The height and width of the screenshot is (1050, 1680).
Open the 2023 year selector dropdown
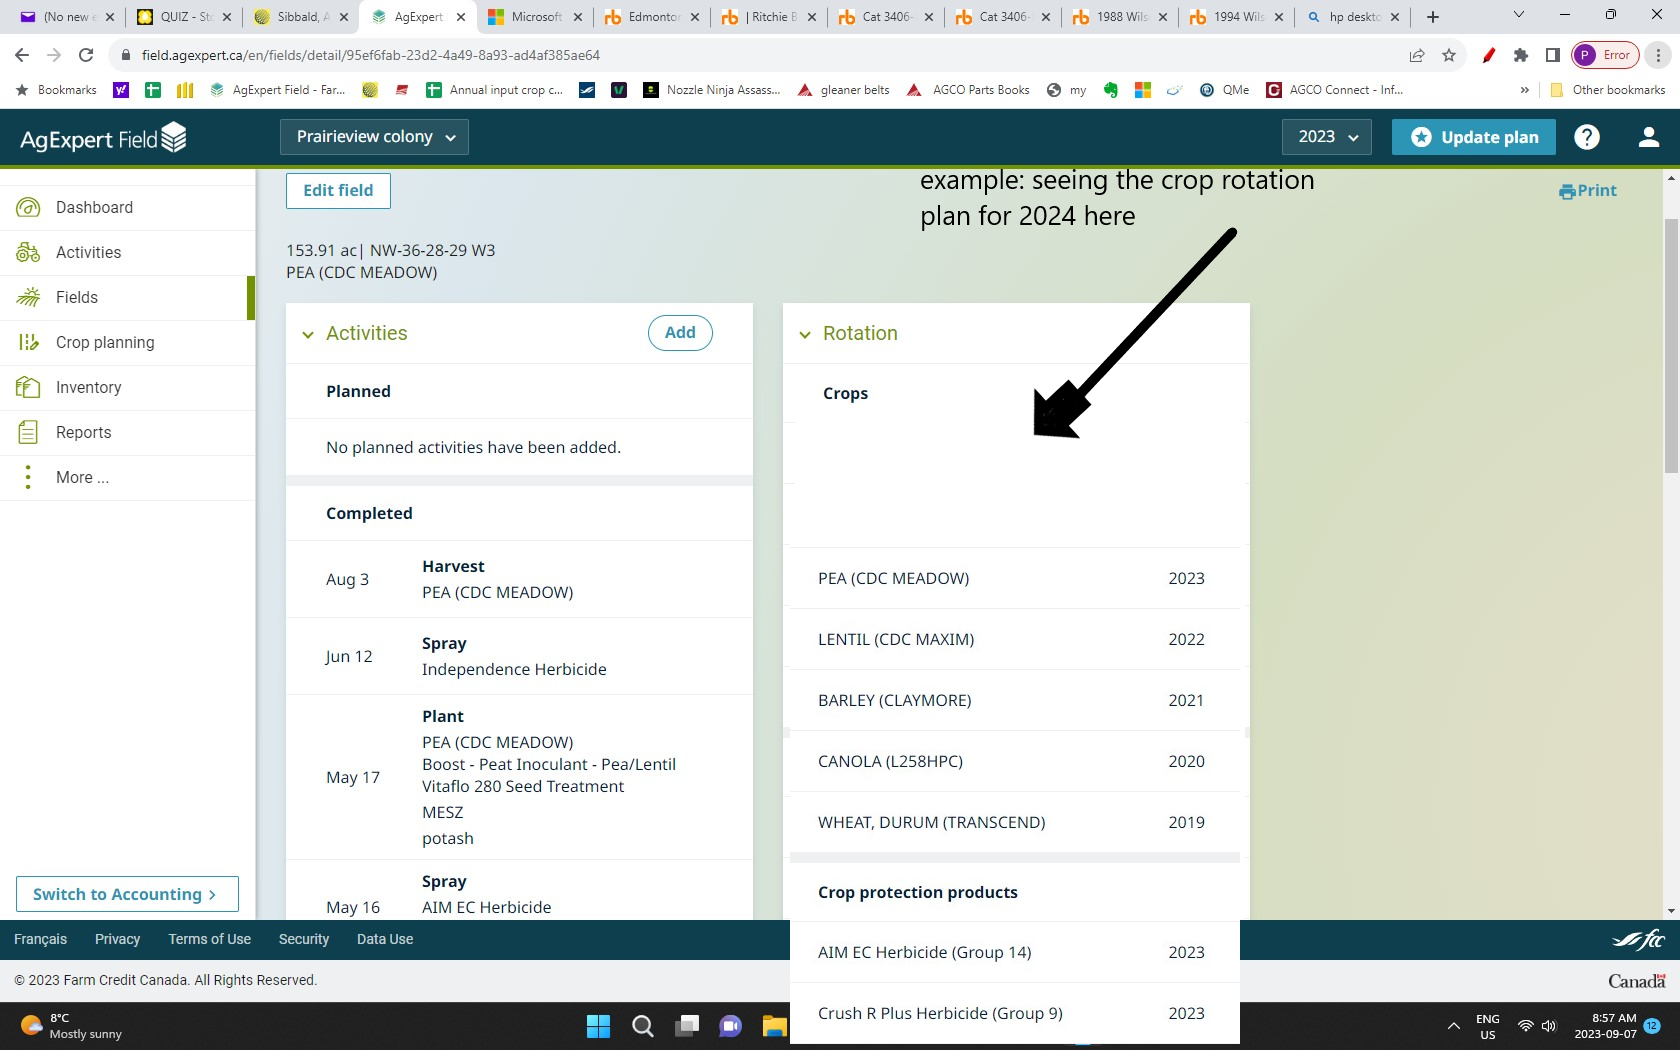(x=1326, y=137)
